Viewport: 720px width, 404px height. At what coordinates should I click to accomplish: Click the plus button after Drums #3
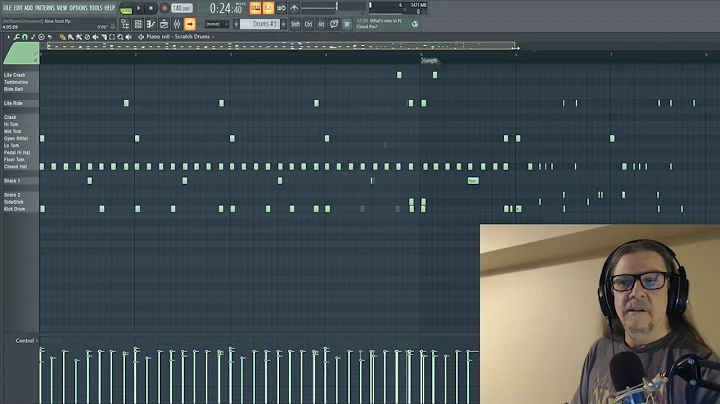click(x=283, y=24)
